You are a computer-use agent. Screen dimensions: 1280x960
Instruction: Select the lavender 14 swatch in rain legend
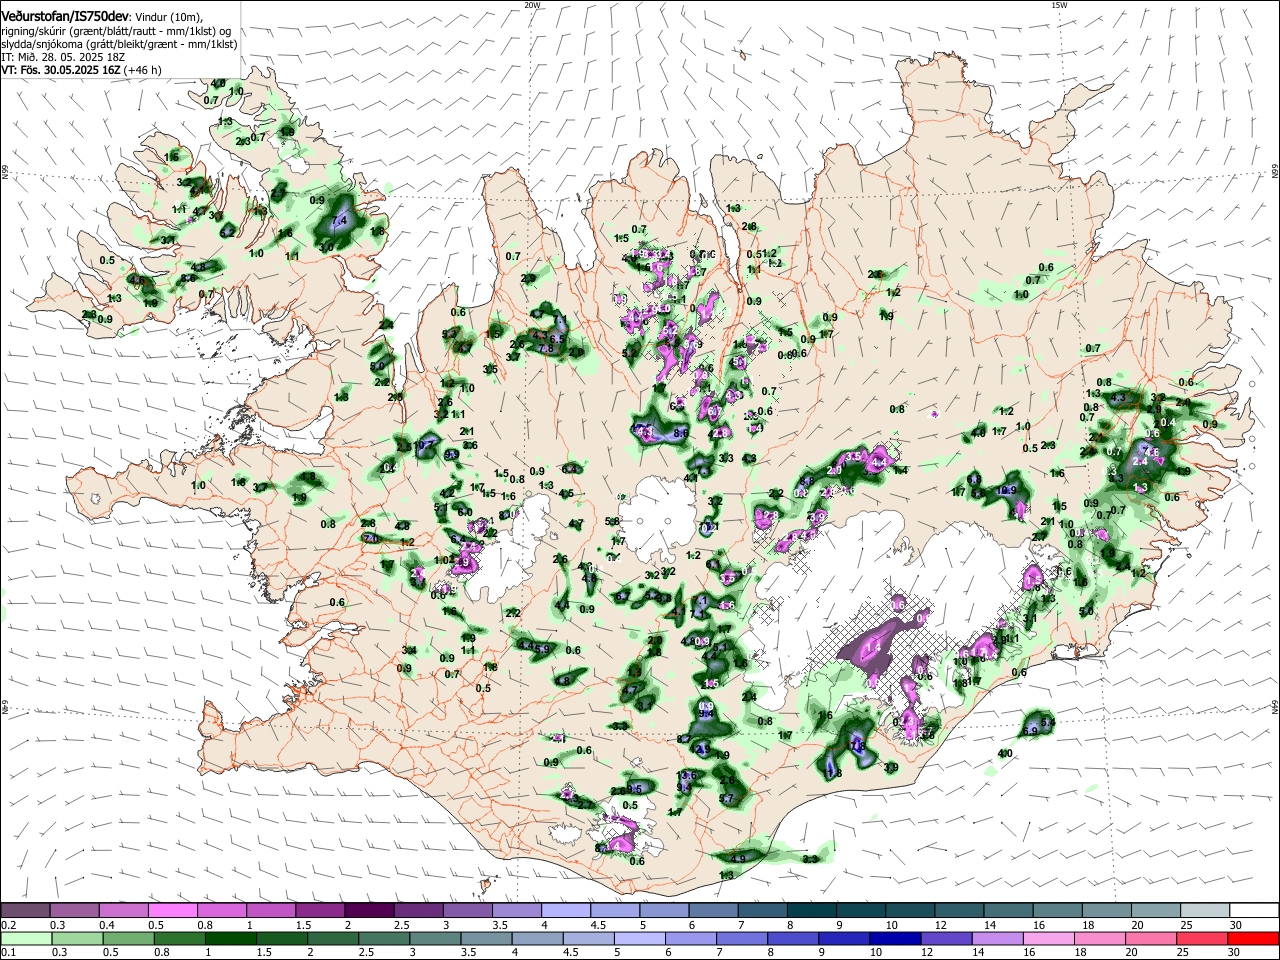point(997,938)
